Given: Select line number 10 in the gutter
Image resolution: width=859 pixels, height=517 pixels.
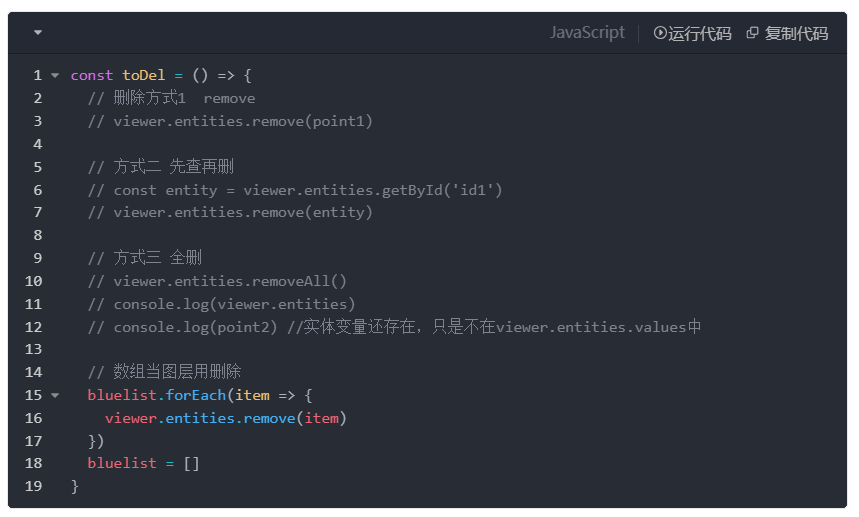Looking at the screenshot, I should coord(33,281).
